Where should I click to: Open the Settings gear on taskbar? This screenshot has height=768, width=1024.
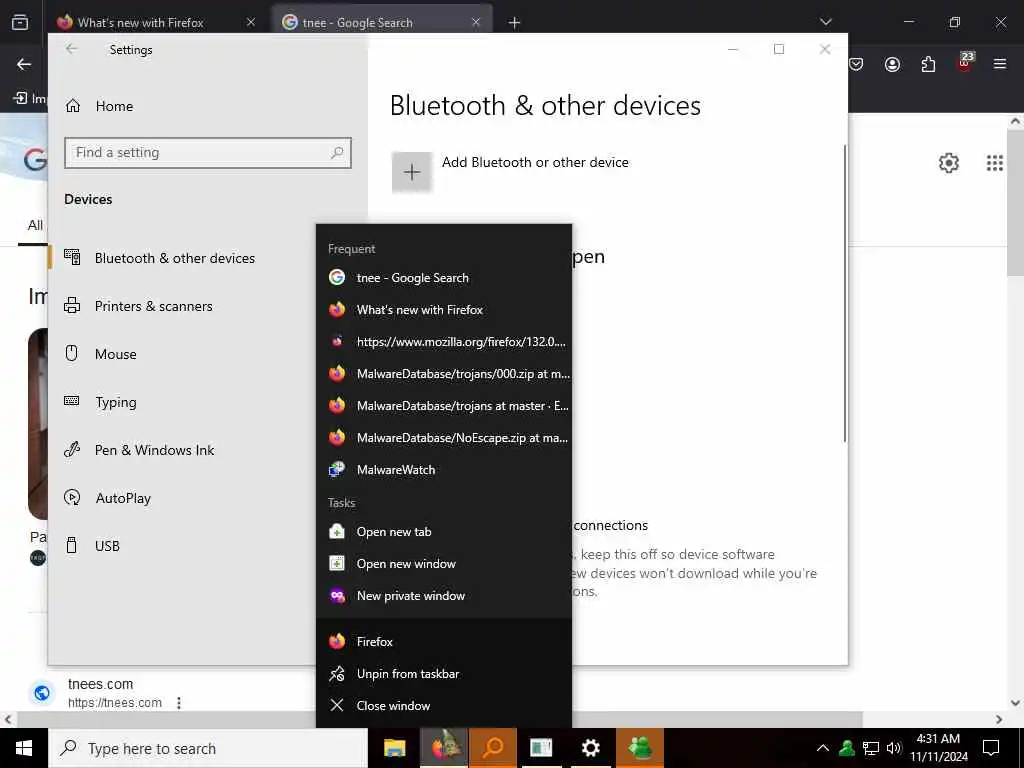[590, 748]
